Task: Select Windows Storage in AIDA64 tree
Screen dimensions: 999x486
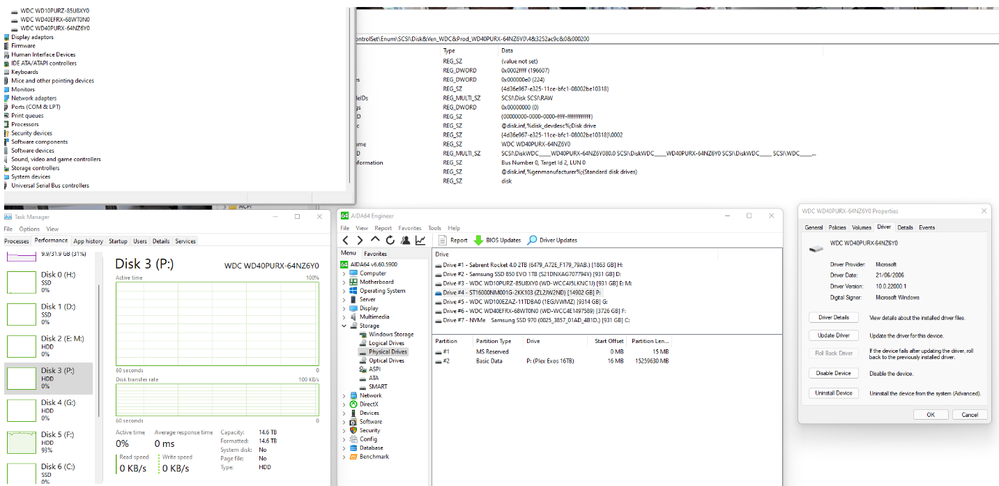Action: [391, 334]
